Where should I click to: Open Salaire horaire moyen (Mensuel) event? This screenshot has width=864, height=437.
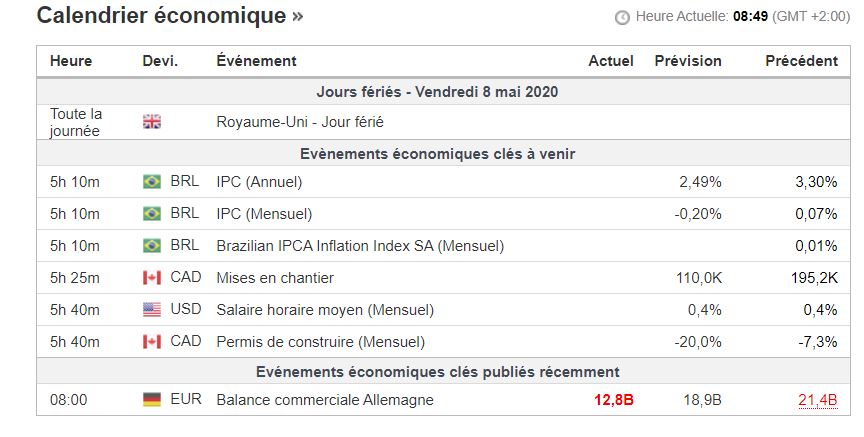(x=319, y=310)
